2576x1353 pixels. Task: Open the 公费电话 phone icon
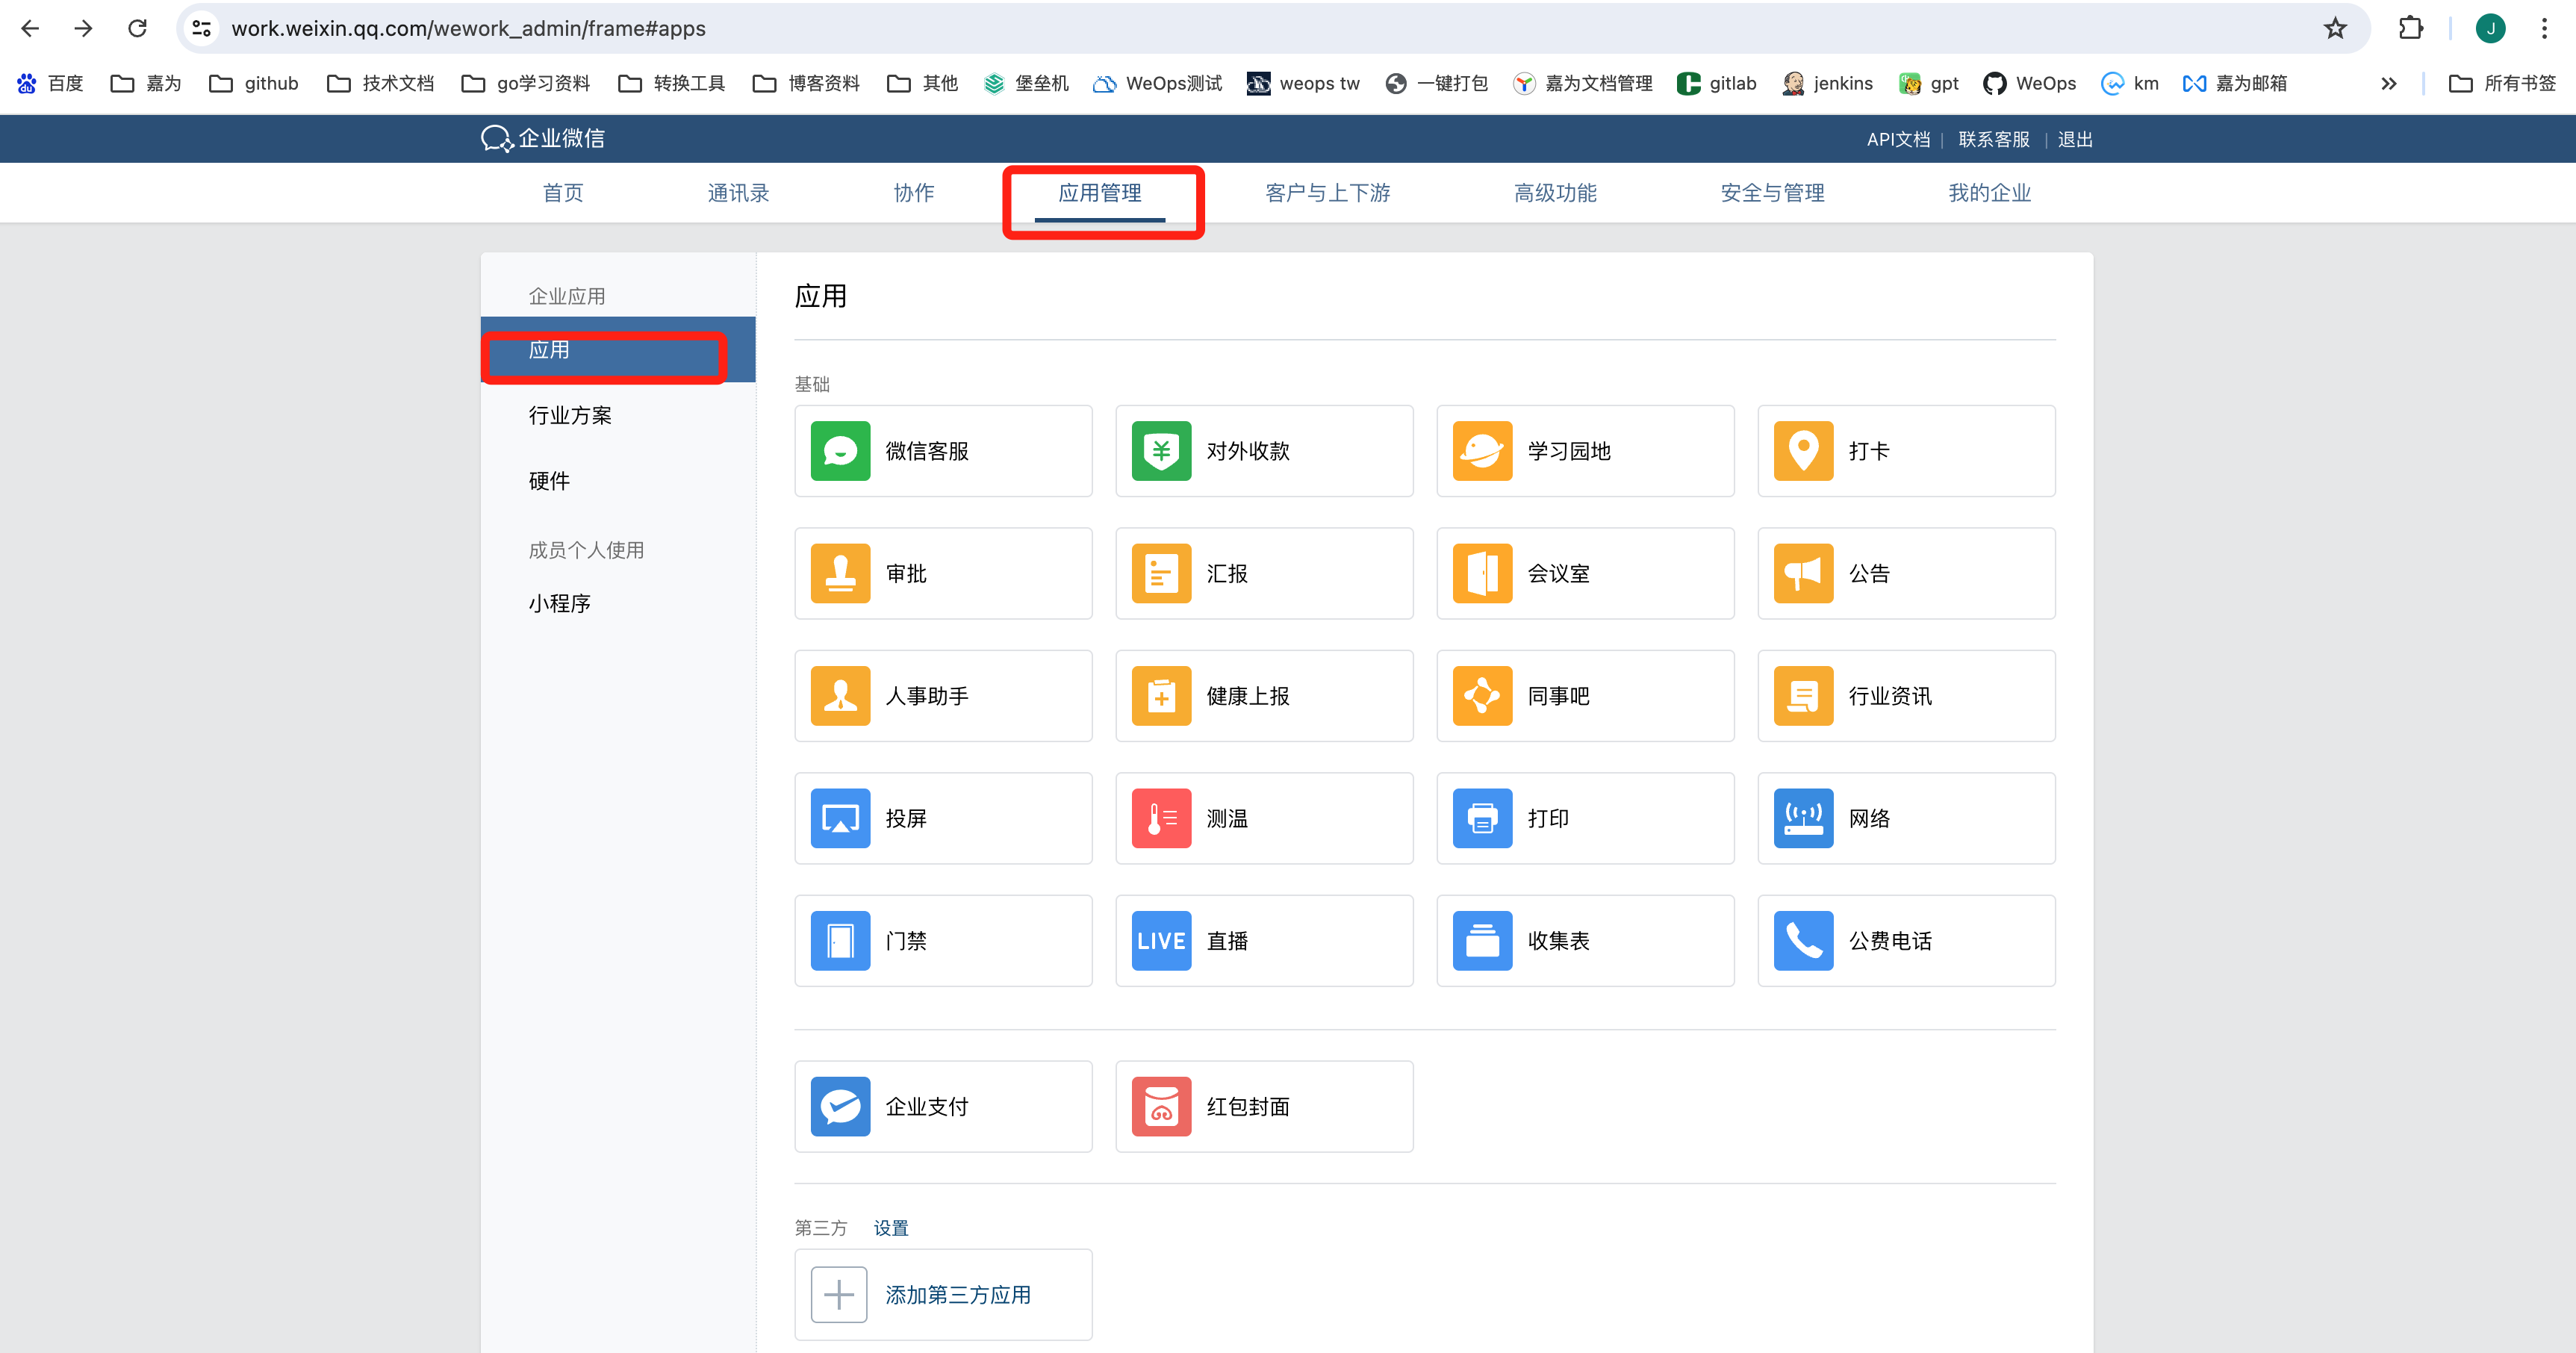tap(1803, 941)
